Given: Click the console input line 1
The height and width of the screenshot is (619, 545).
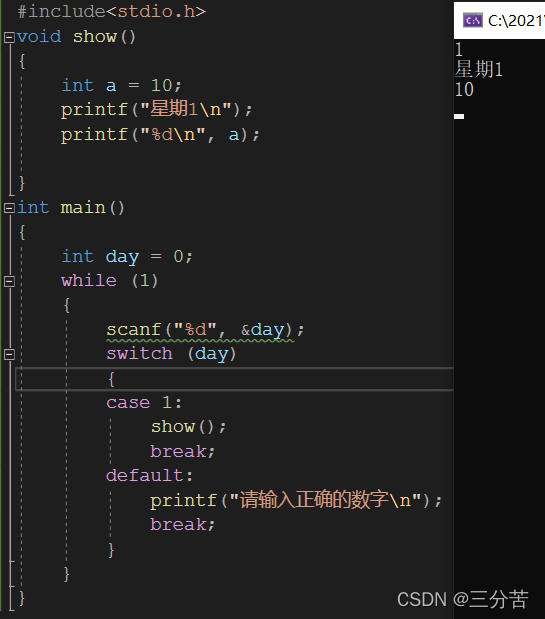Looking at the screenshot, I should coord(459,49).
